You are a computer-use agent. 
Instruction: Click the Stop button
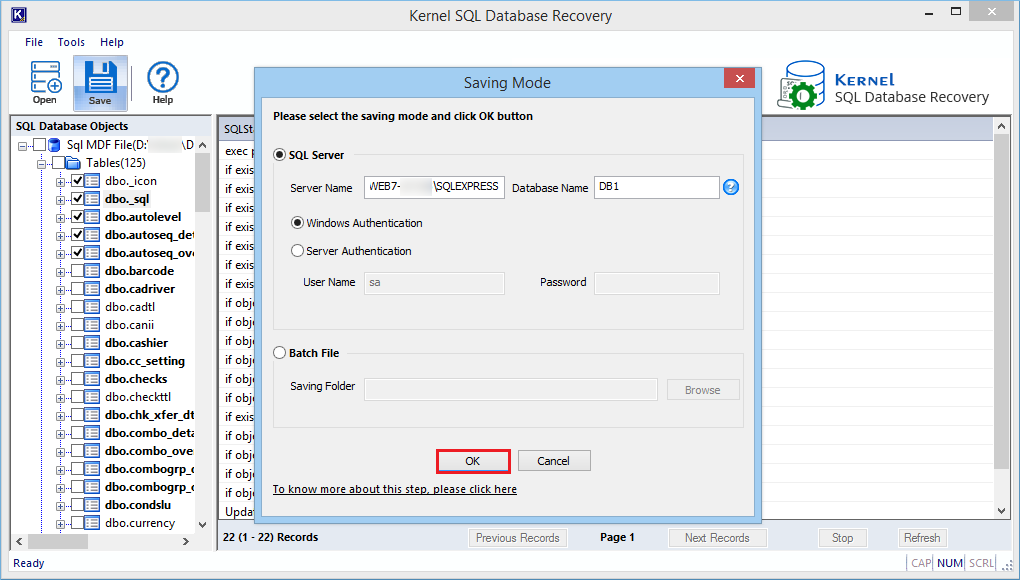coord(842,538)
